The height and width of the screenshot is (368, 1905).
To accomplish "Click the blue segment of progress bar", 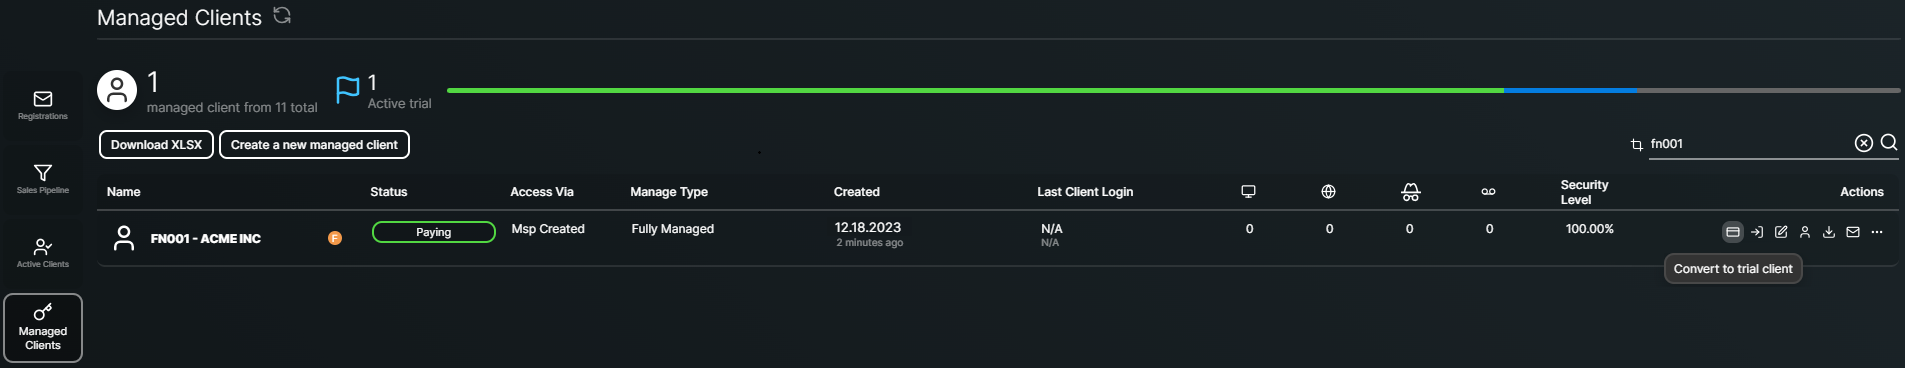I will [1570, 90].
